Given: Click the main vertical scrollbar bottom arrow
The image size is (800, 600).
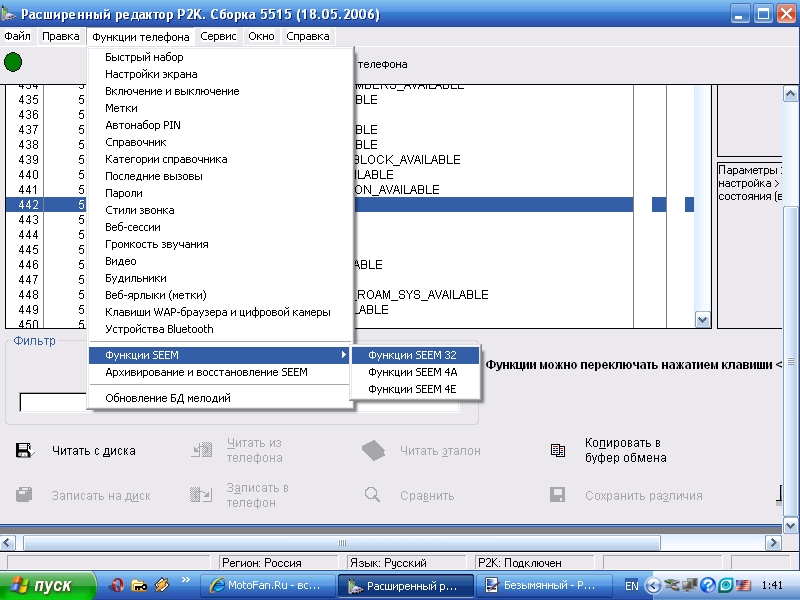Looking at the screenshot, I should [x=790, y=525].
